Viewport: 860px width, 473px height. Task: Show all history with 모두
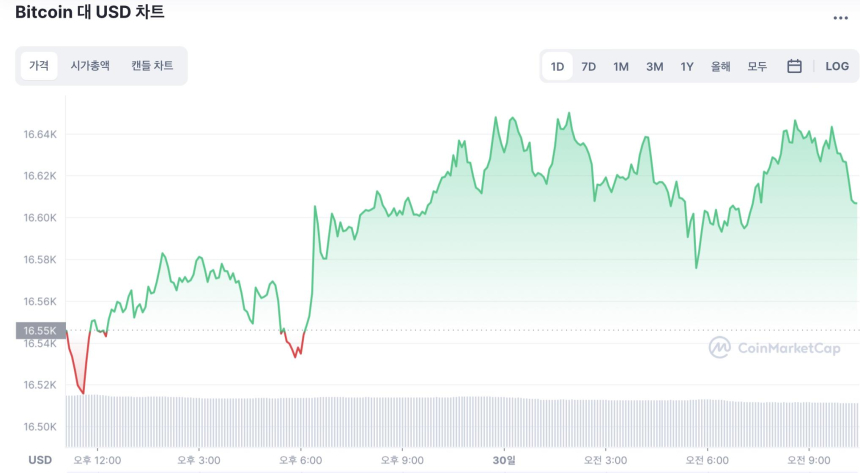coord(757,66)
